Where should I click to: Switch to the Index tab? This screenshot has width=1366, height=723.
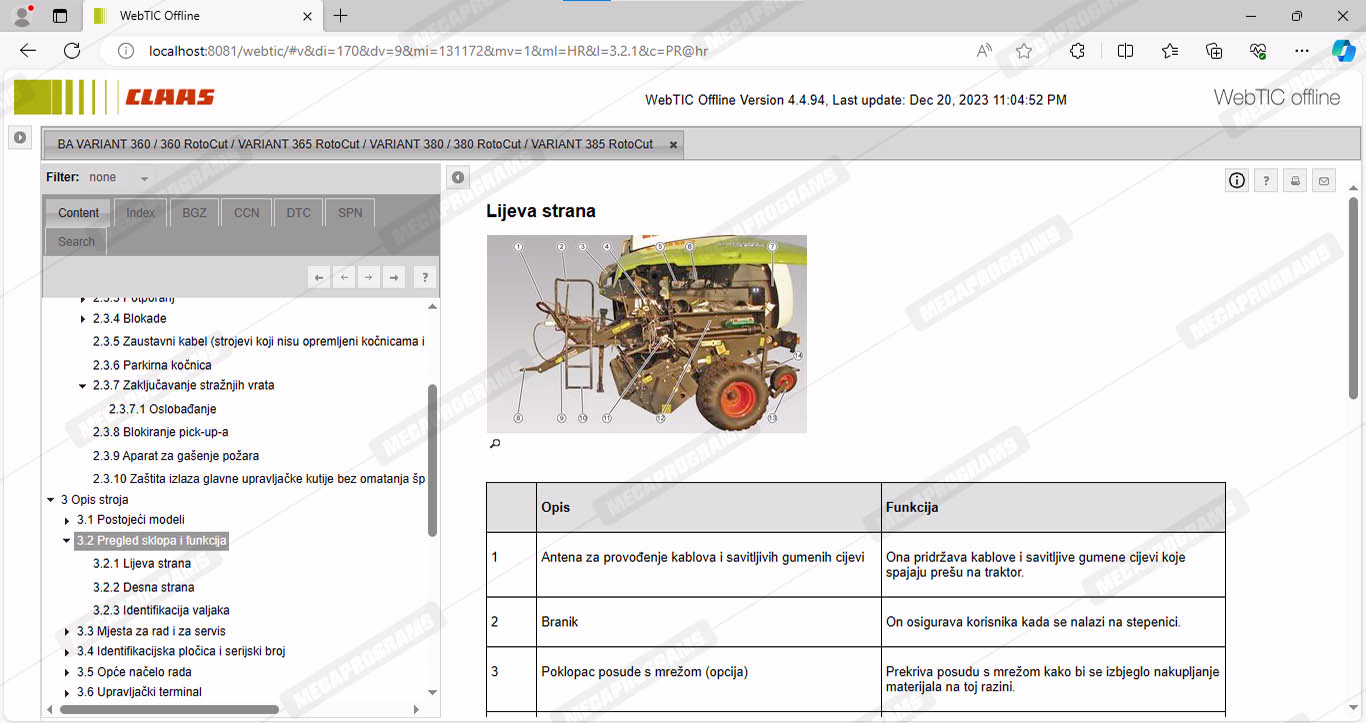[140, 213]
